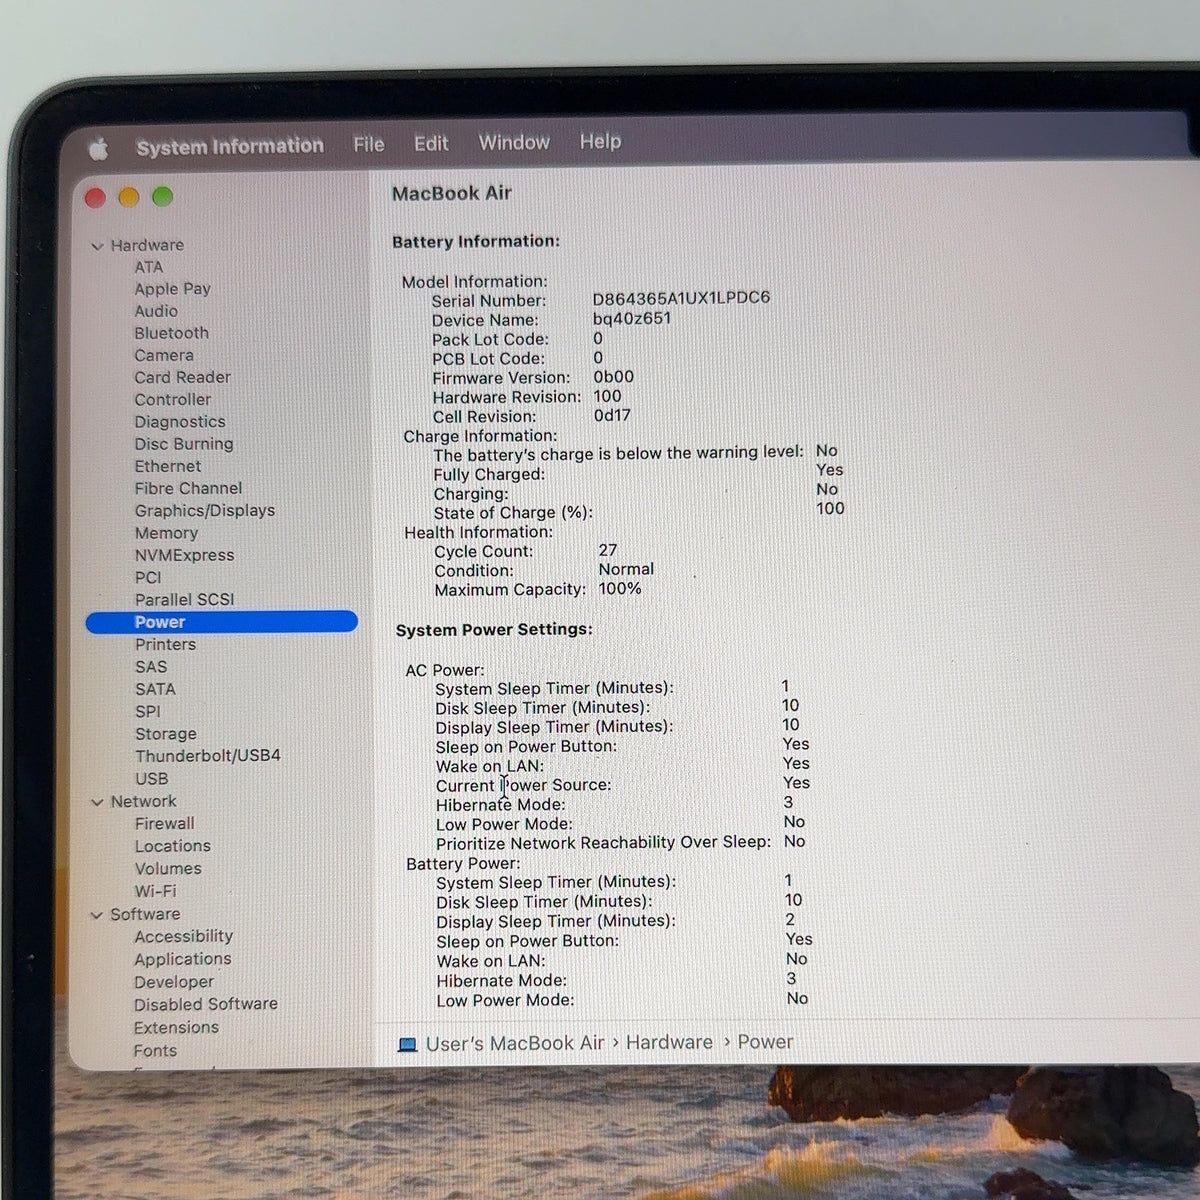
Task: Select USB in the sidebar
Action: 151,778
